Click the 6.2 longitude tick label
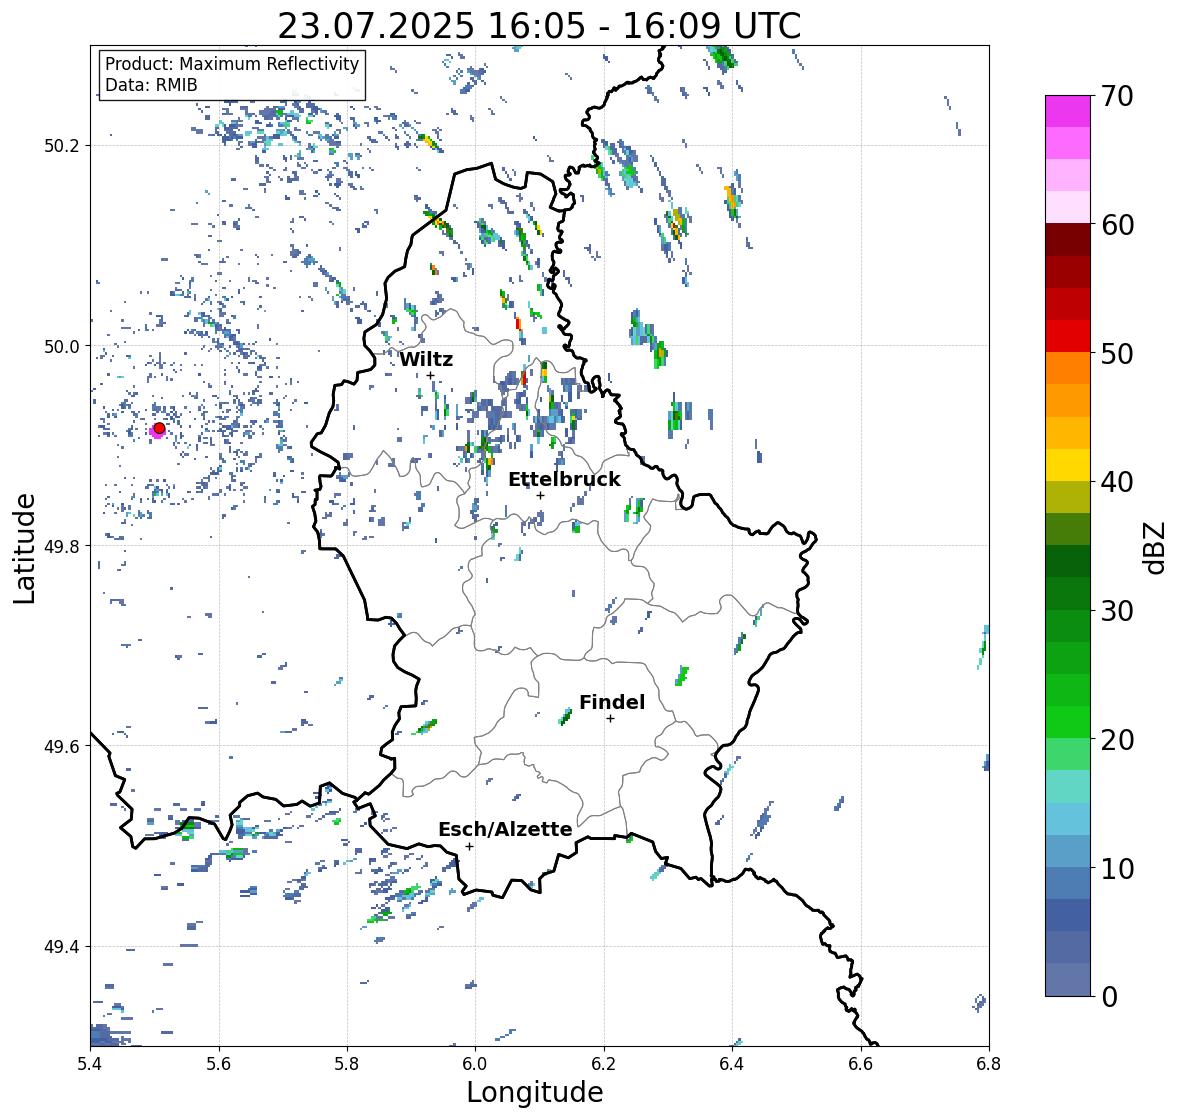The width and height of the screenshot is (1179, 1117). coord(604,1064)
